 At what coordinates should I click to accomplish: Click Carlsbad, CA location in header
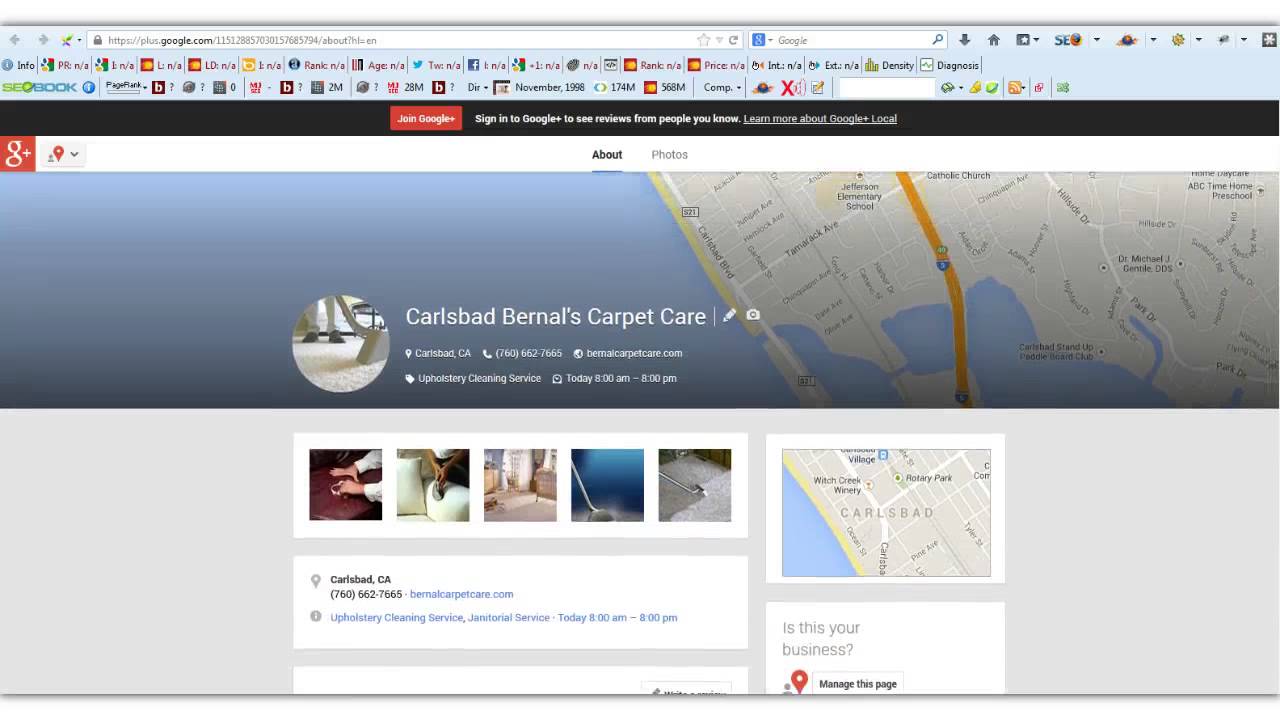point(443,353)
